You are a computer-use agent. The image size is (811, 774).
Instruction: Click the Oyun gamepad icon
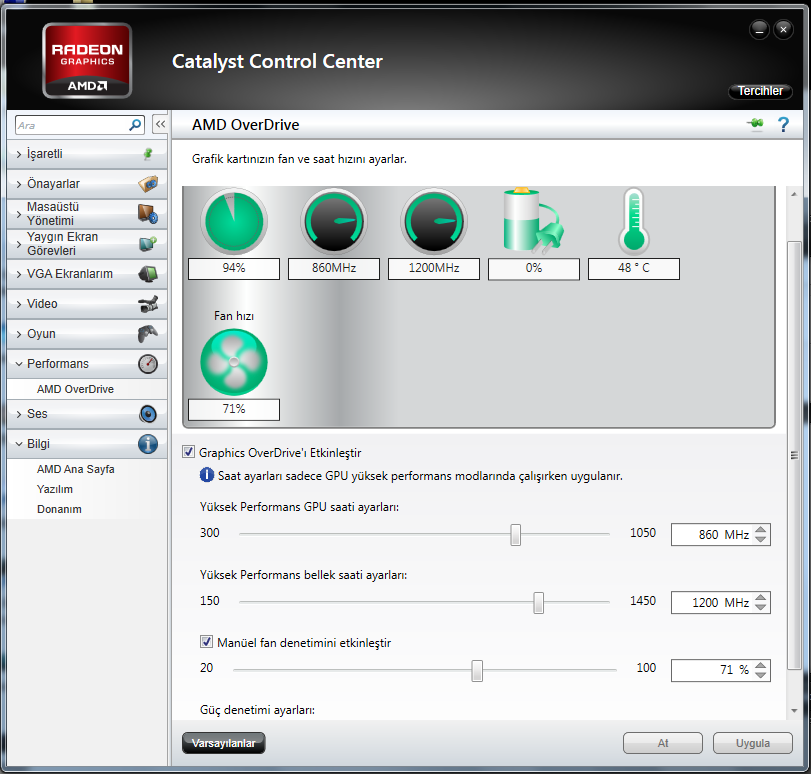click(148, 334)
